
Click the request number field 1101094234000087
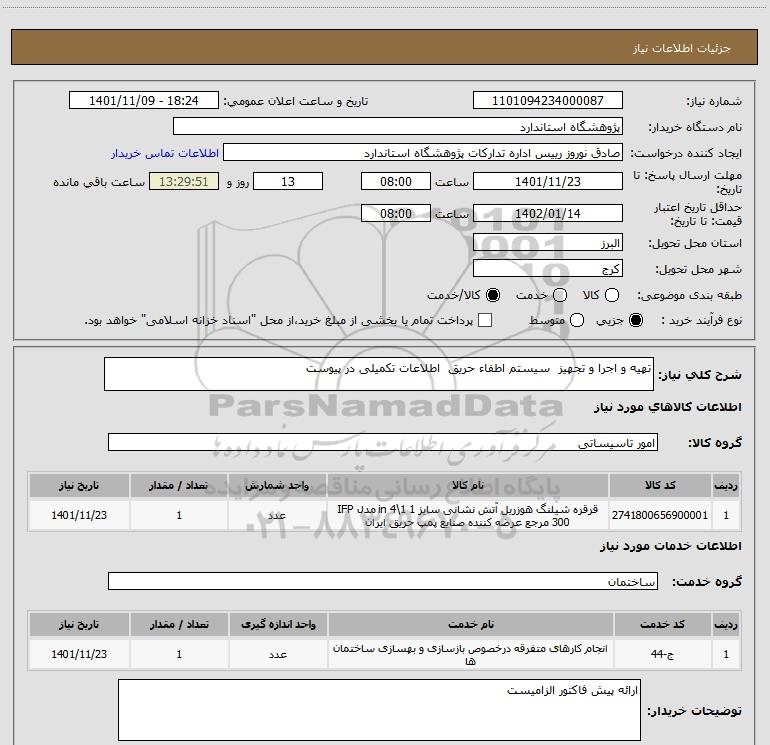point(548,100)
